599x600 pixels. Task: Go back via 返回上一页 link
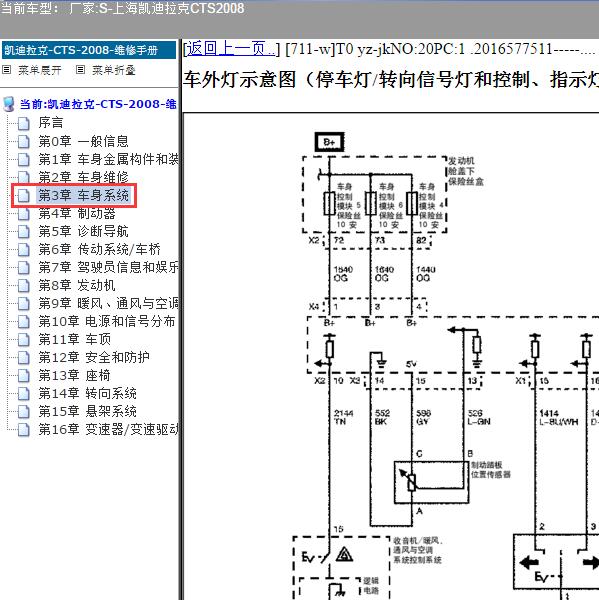230,49
